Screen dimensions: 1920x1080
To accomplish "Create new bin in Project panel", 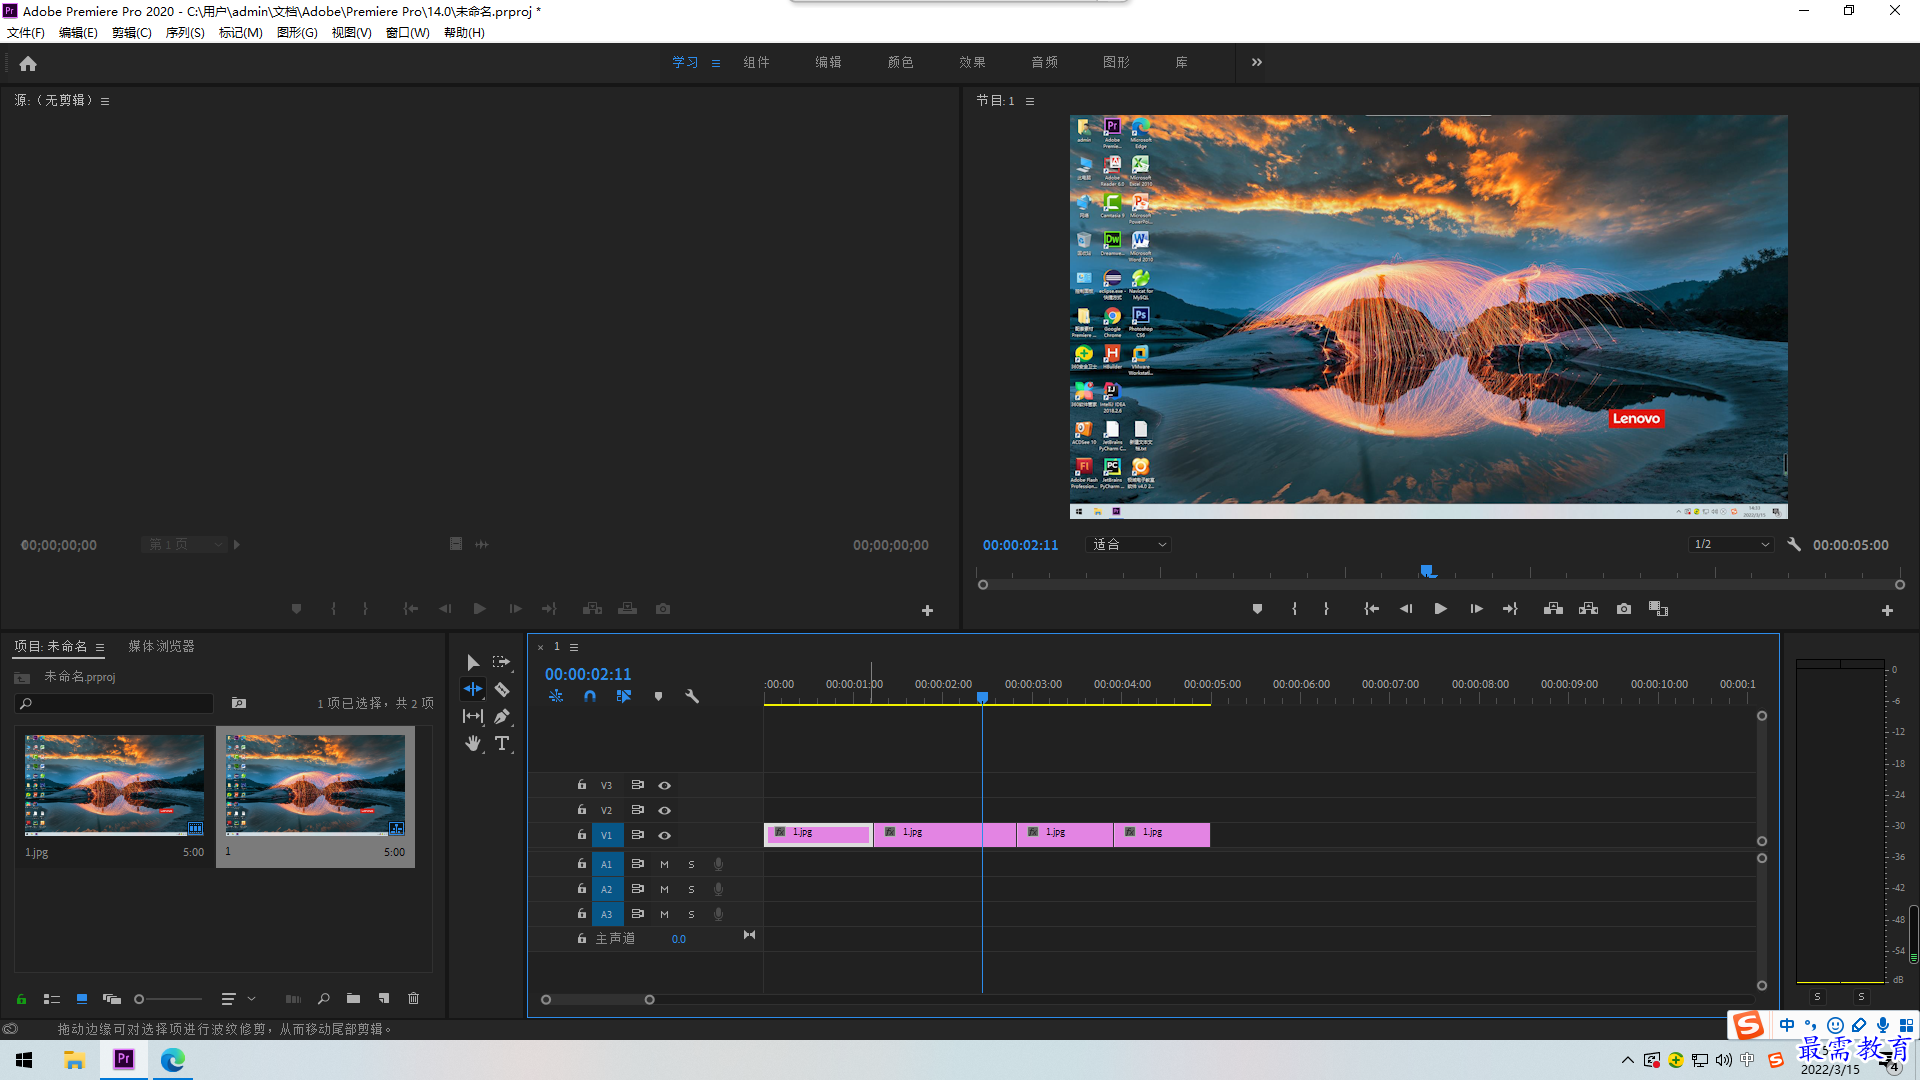I will tap(353, 998).
